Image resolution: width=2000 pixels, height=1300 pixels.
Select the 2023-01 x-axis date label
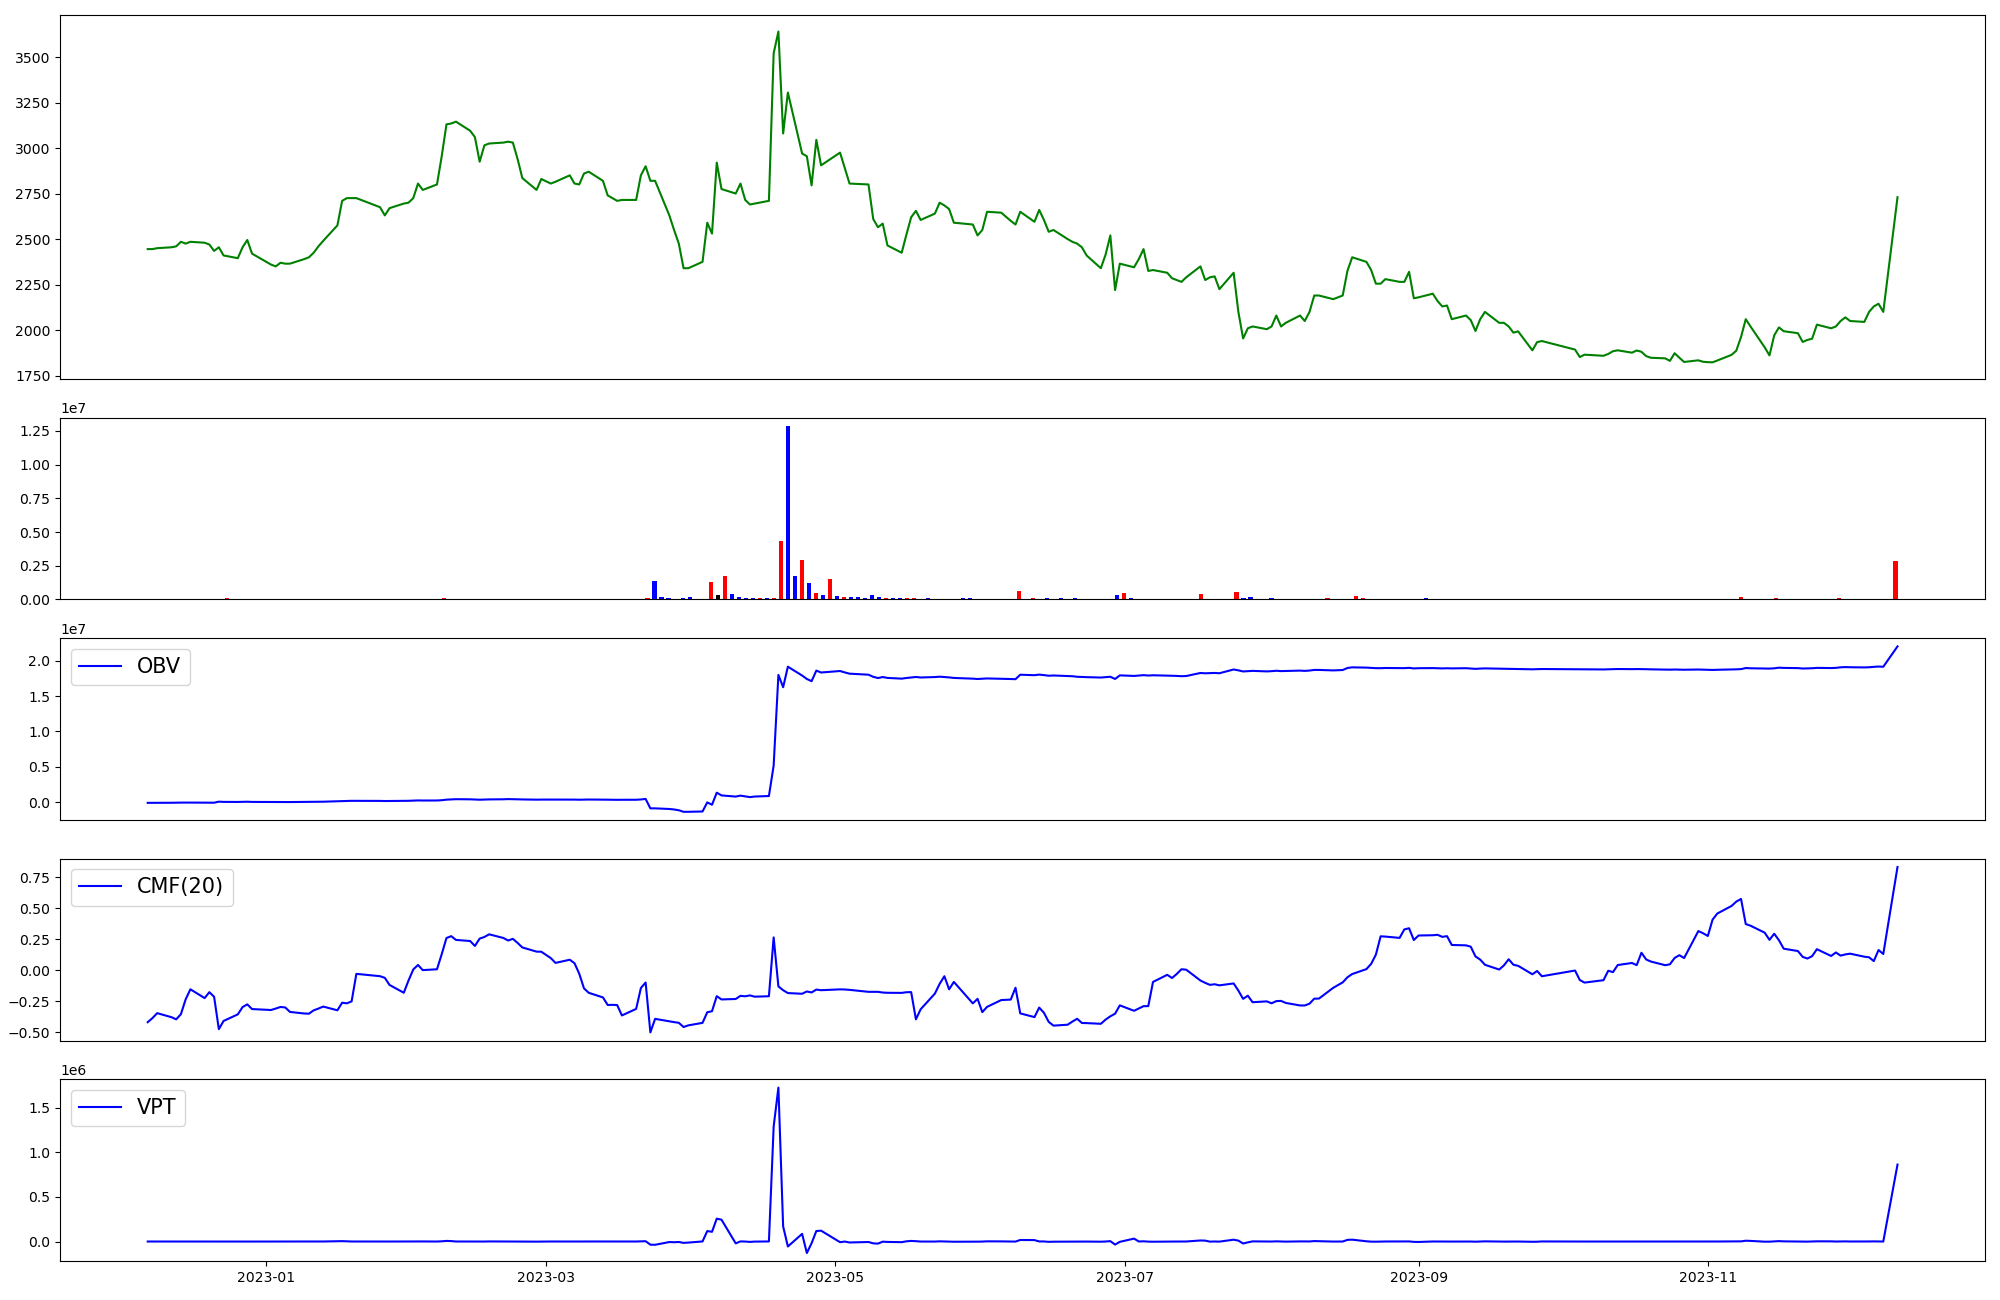266,1277
